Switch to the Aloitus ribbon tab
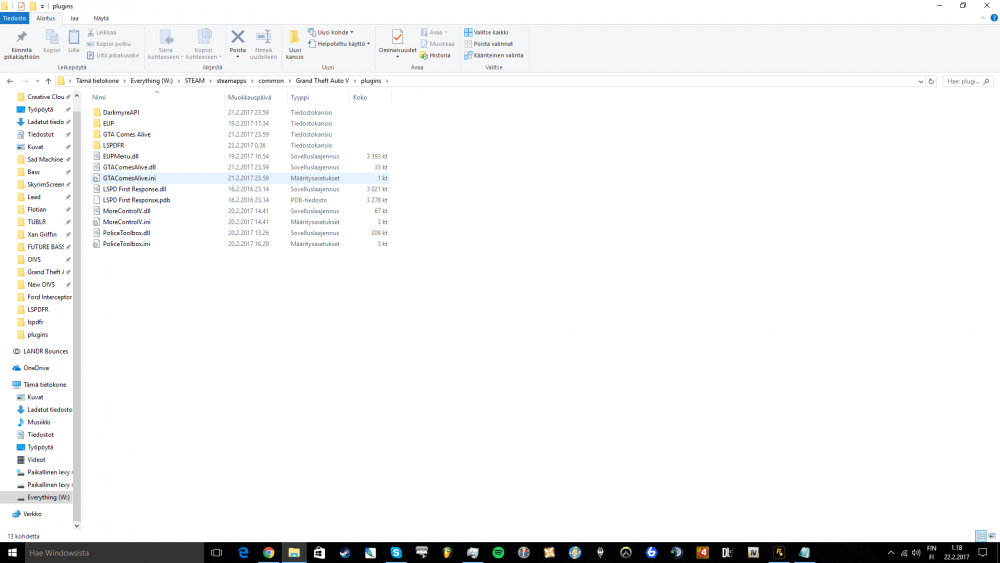The image size is (1000, 563). (45, 18)
